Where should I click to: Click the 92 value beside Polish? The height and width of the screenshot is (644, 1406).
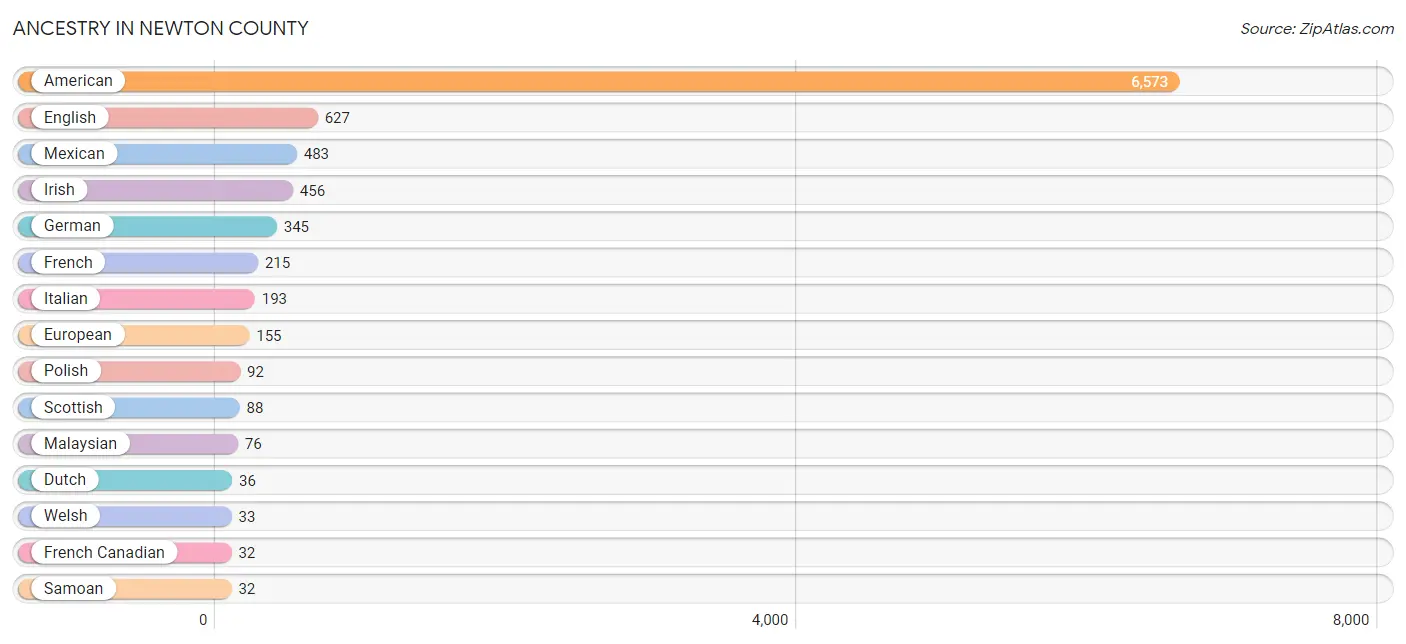click(255, 371)
